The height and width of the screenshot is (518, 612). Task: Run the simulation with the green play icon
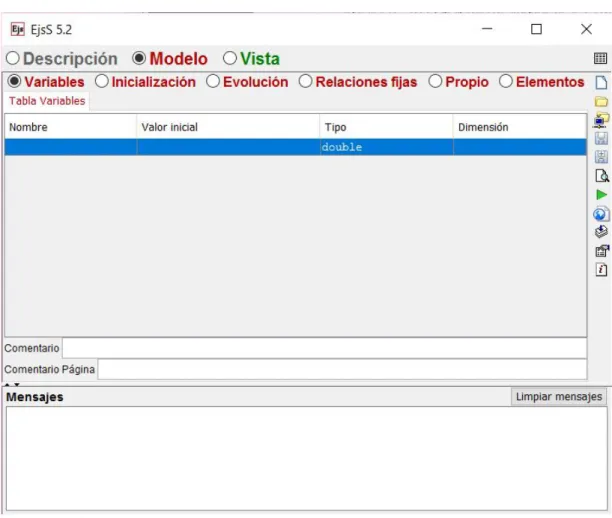tap(601, 194)
